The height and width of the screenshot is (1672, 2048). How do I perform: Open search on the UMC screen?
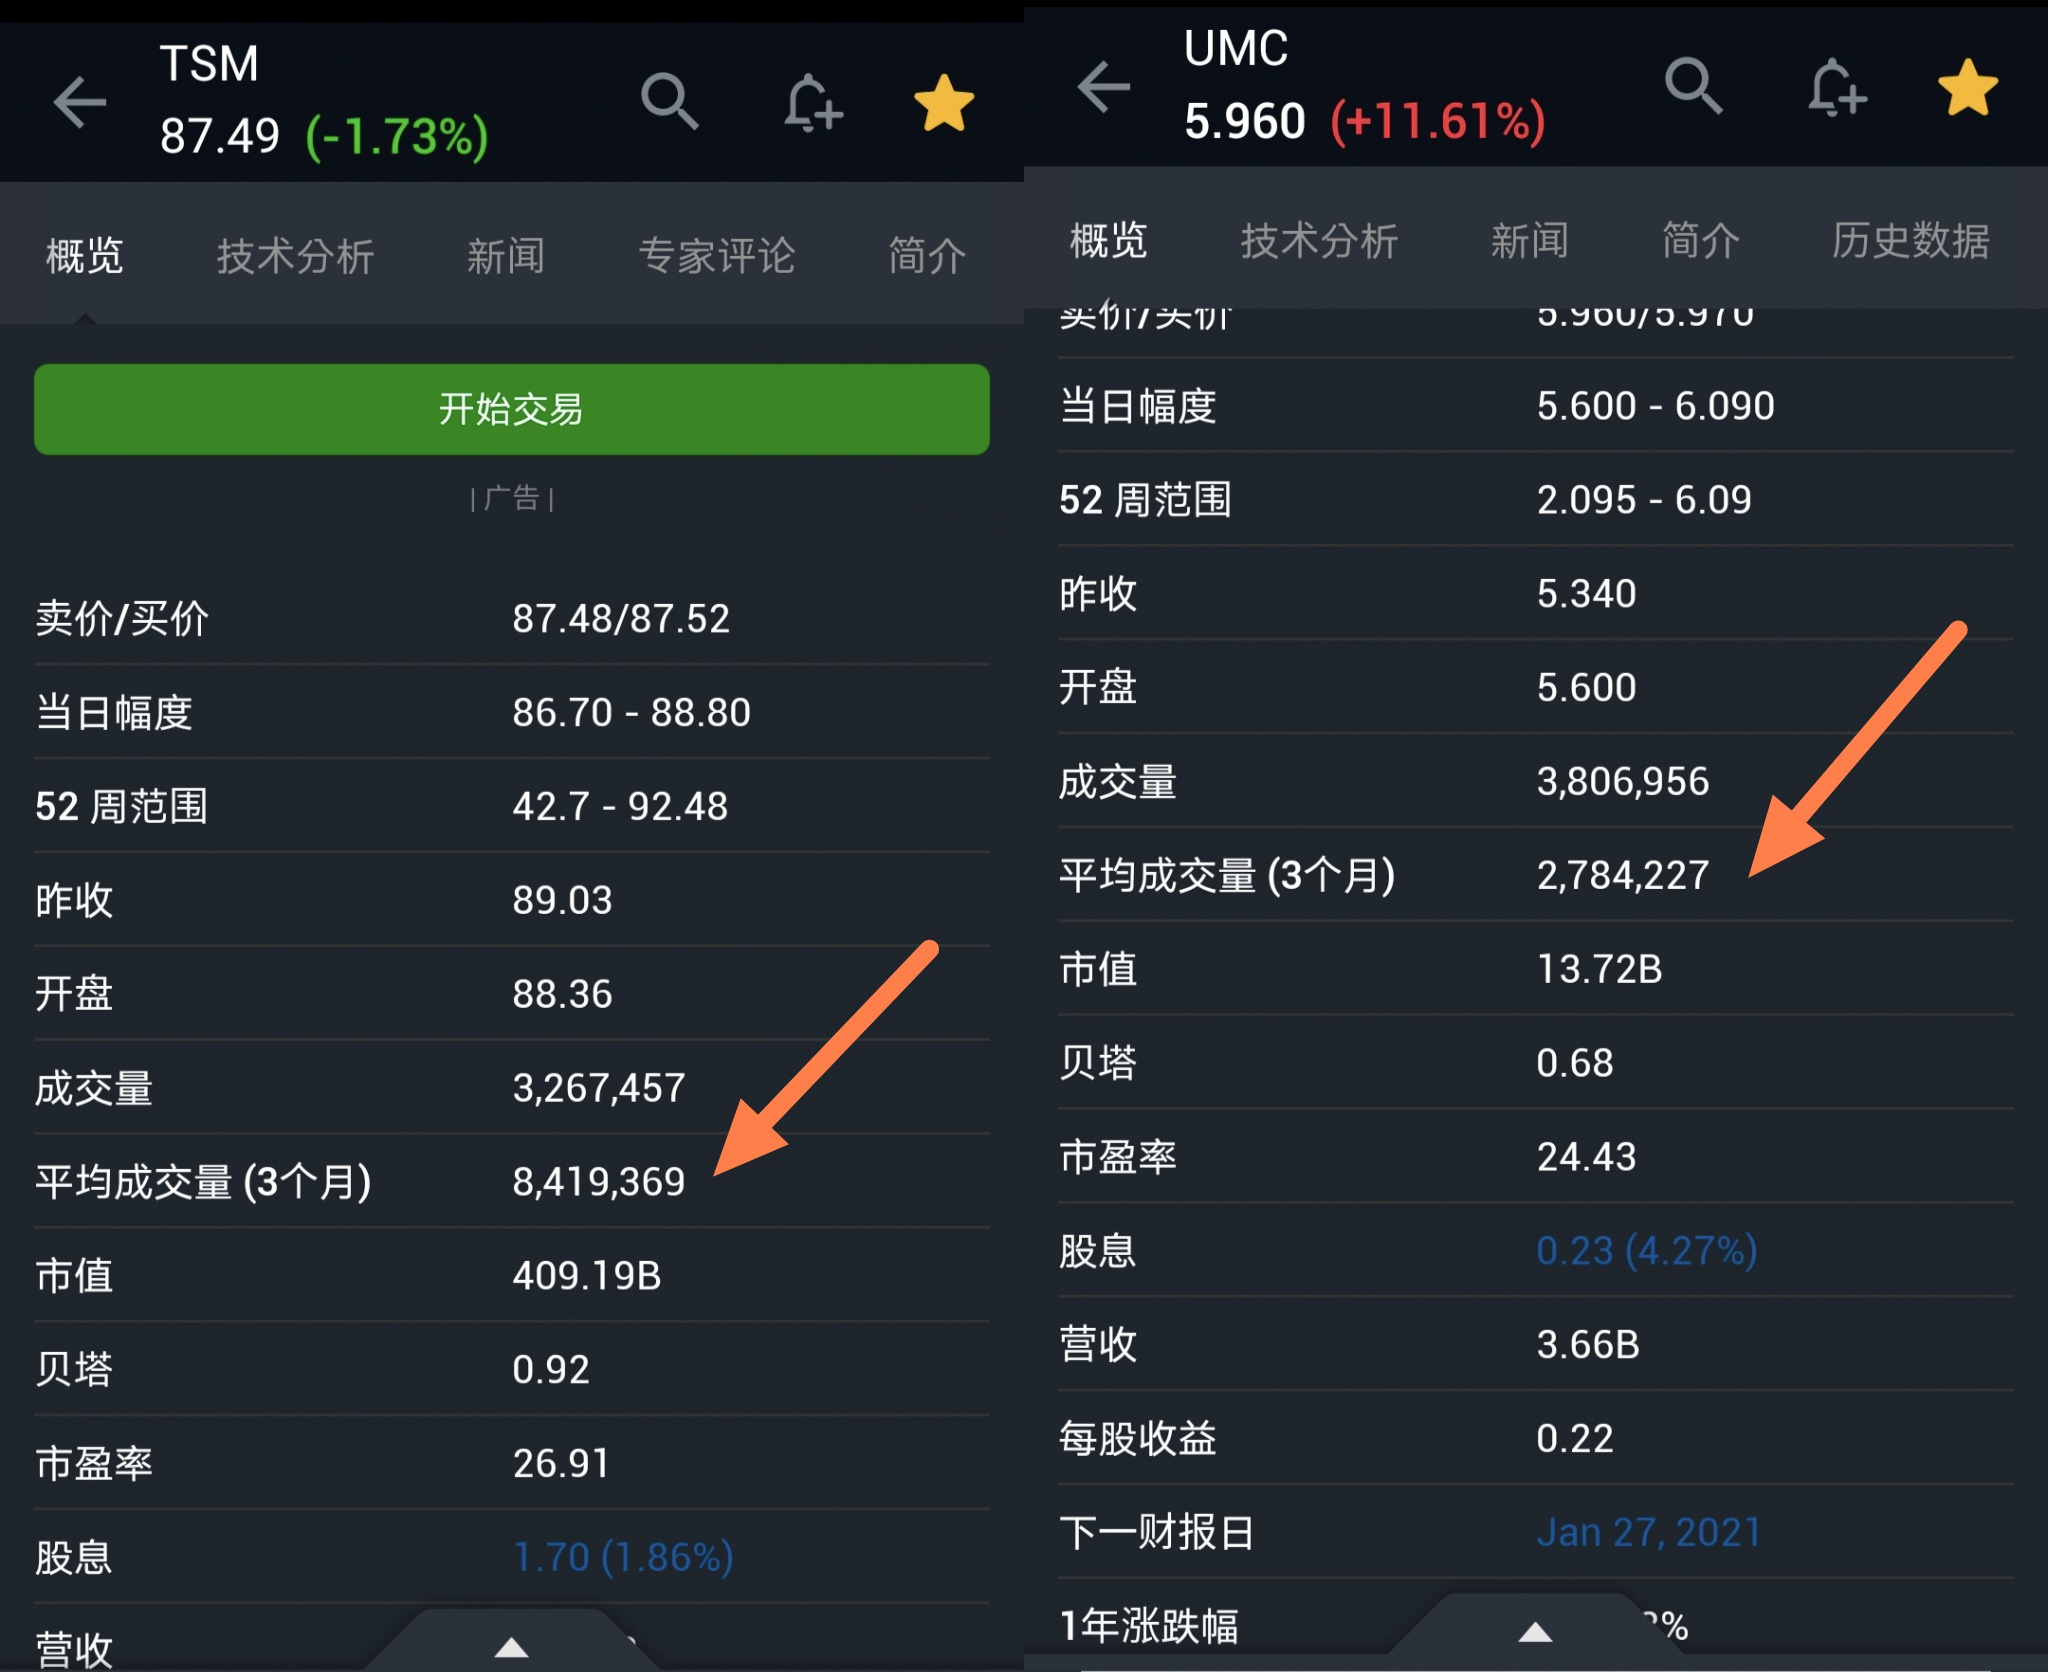[x=1693, y=87]
